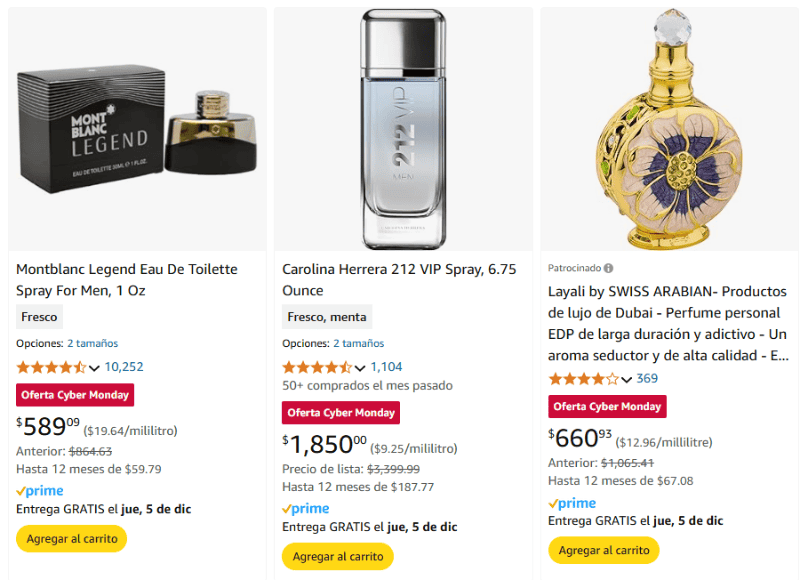Select the Oferta Cyber Monday badge on Layali
Image resolution: width=800 pixels, height=580 pixels.
tap(607, 406)
